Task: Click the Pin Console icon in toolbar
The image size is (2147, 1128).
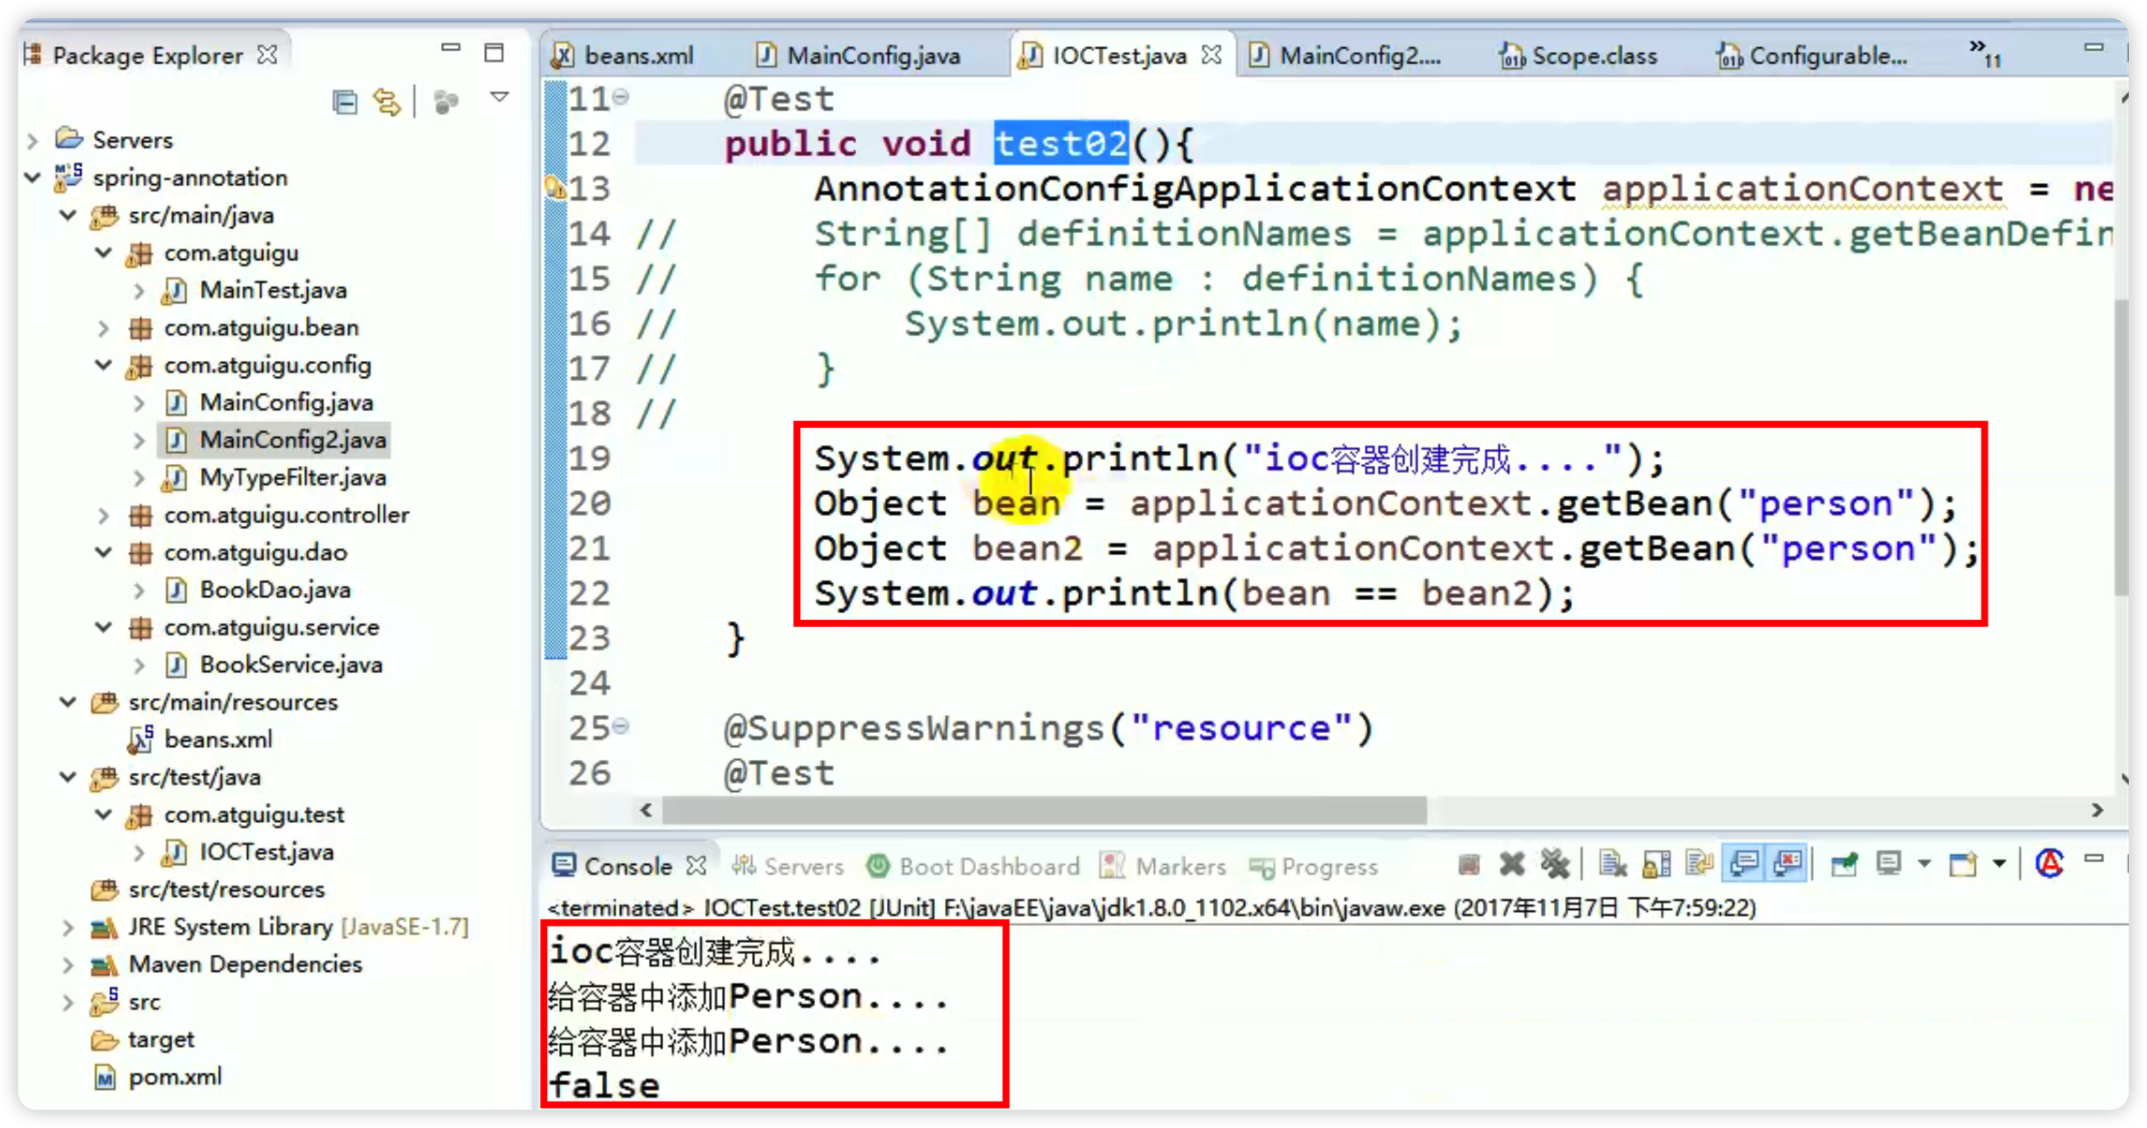Action: point(1843,867)
